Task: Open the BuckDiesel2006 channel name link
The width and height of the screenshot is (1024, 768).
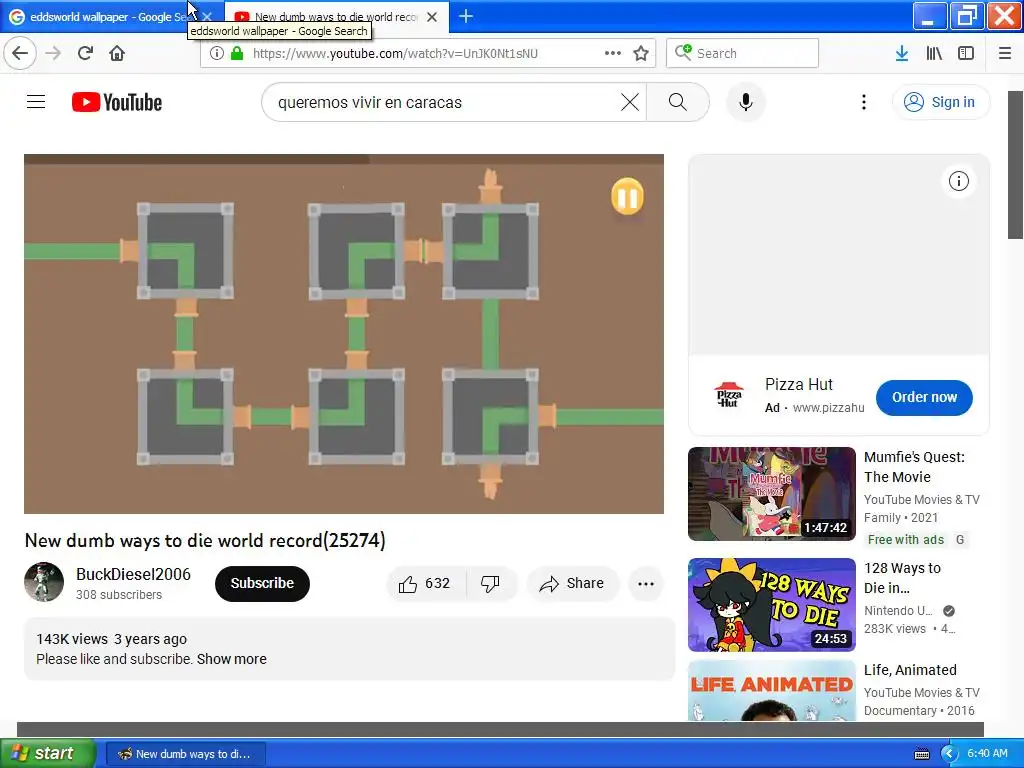Action: [133, 574]
